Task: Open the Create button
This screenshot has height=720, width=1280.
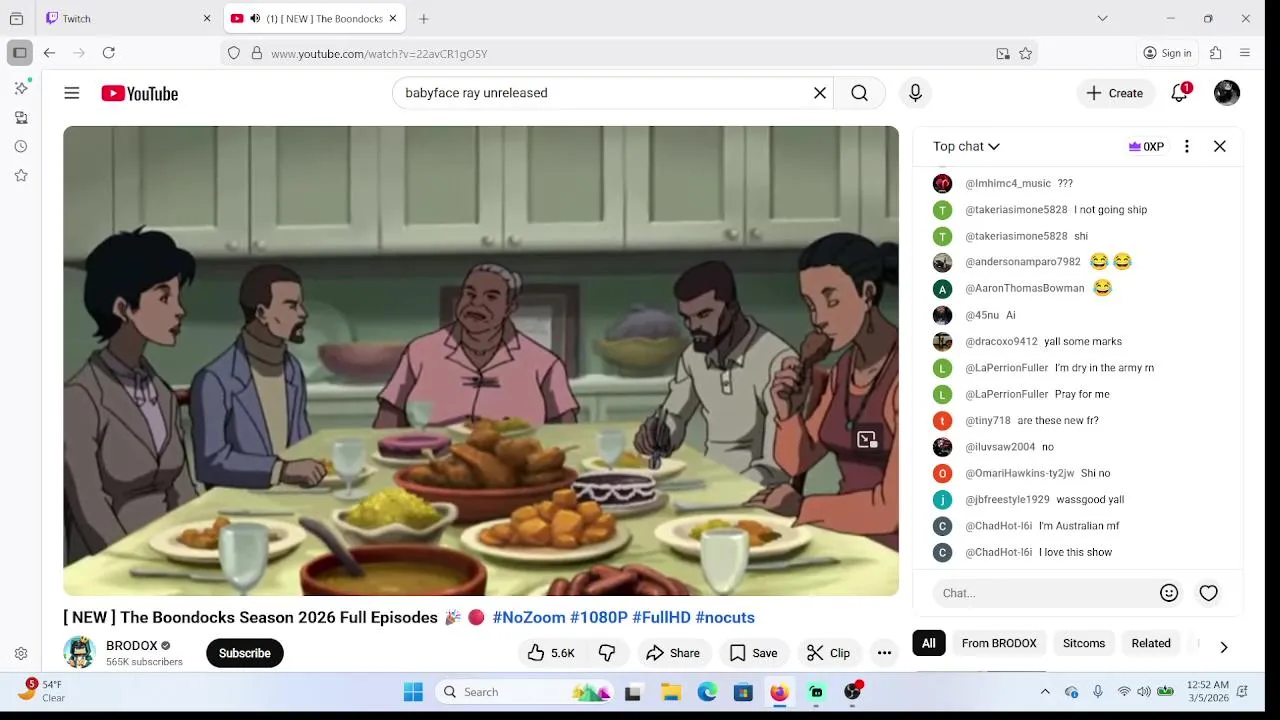Action: 1115,93
